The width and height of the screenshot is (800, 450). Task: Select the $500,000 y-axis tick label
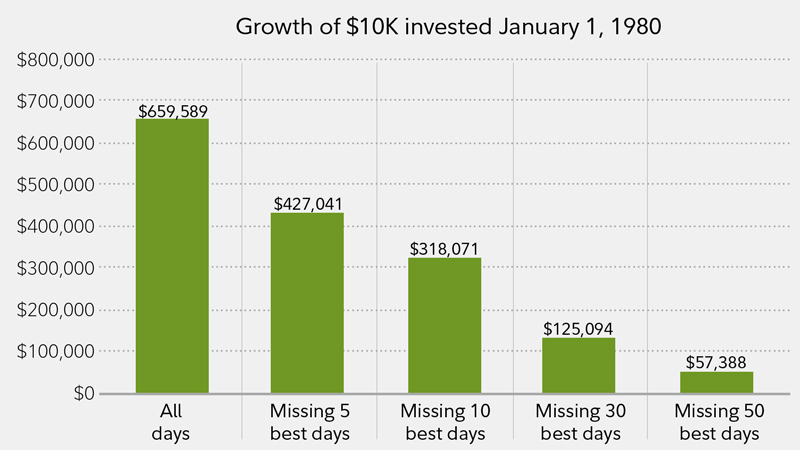point(57,185)
